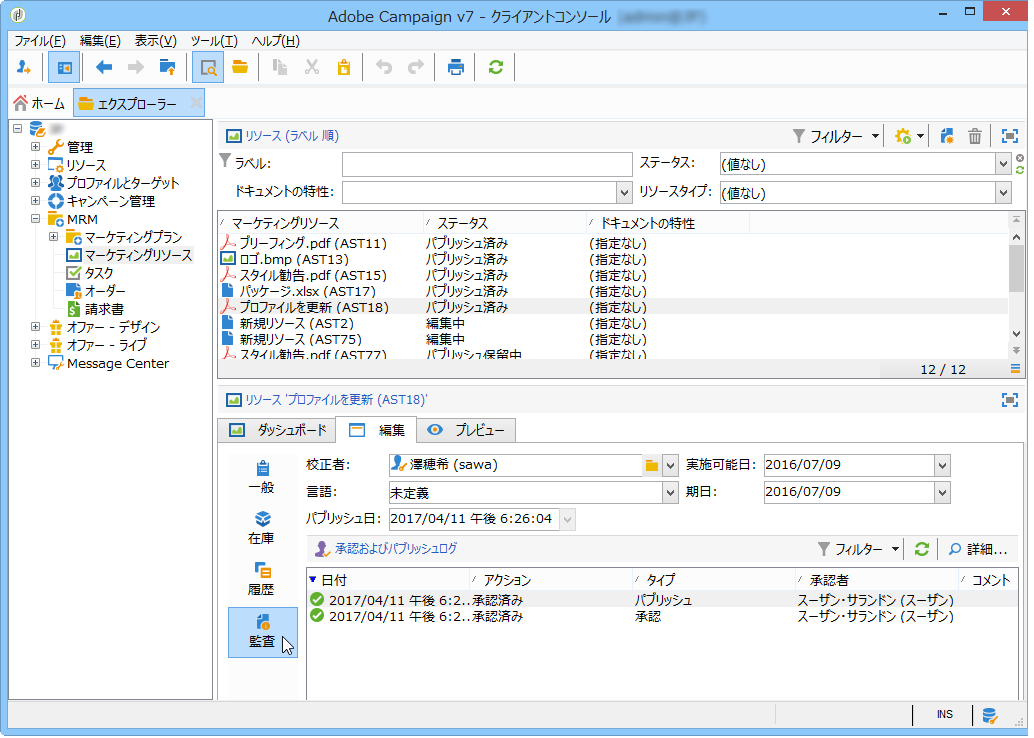1034x738 pixels.
Task: Toggle the navigation tree panel icon
Action: coord(64,67)
